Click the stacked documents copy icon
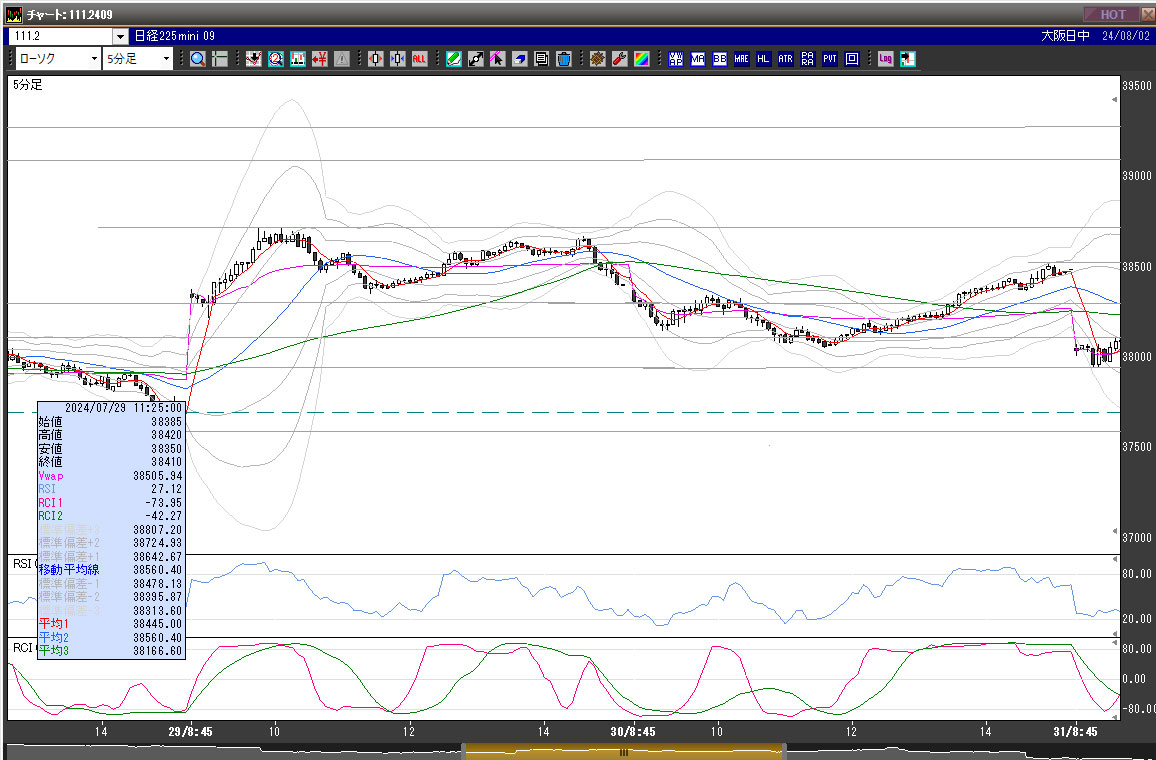 (542, 59)
